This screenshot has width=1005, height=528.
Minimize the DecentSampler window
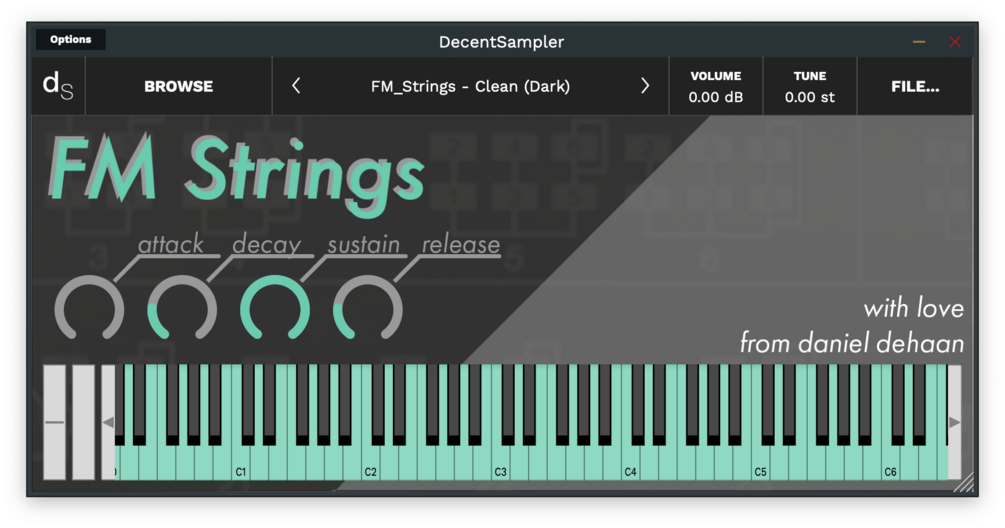pos(918,42)
